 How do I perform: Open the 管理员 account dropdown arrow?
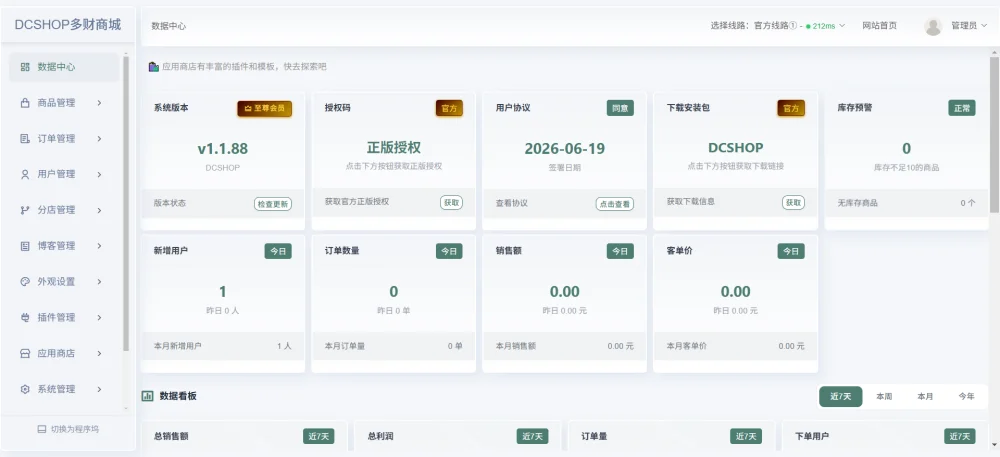coord(984,26)
